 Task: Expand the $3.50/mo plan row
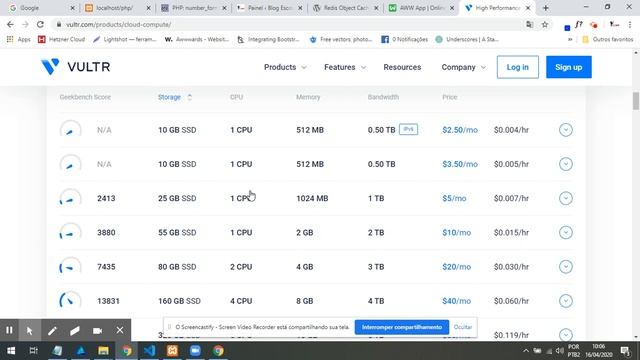(x=566, y=164)
